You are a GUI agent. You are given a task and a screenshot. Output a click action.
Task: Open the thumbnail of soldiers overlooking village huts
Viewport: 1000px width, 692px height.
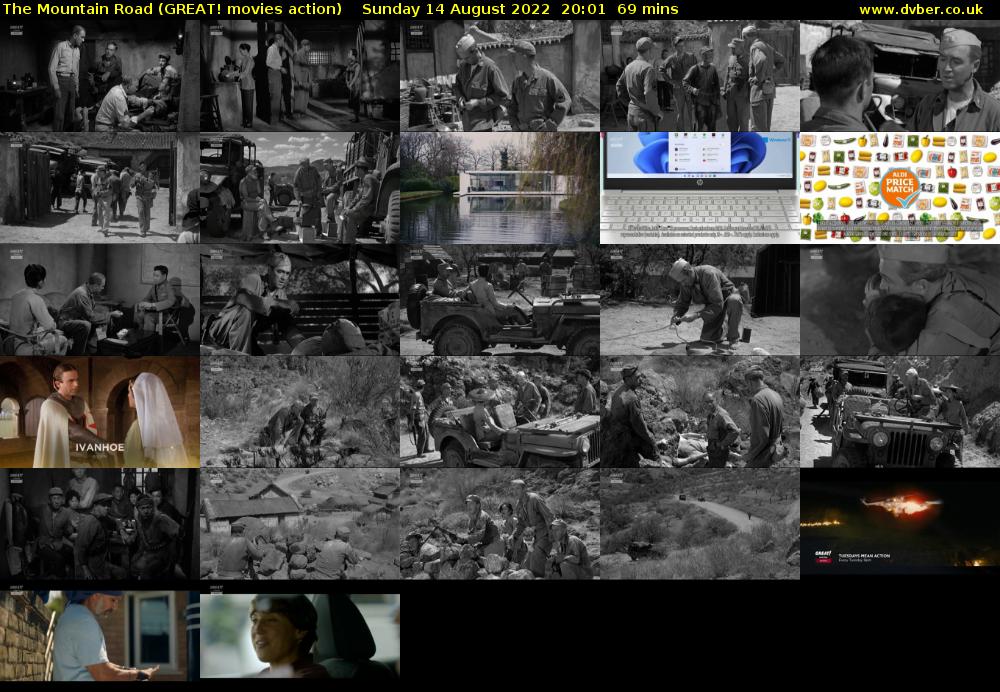pos(300,524)
